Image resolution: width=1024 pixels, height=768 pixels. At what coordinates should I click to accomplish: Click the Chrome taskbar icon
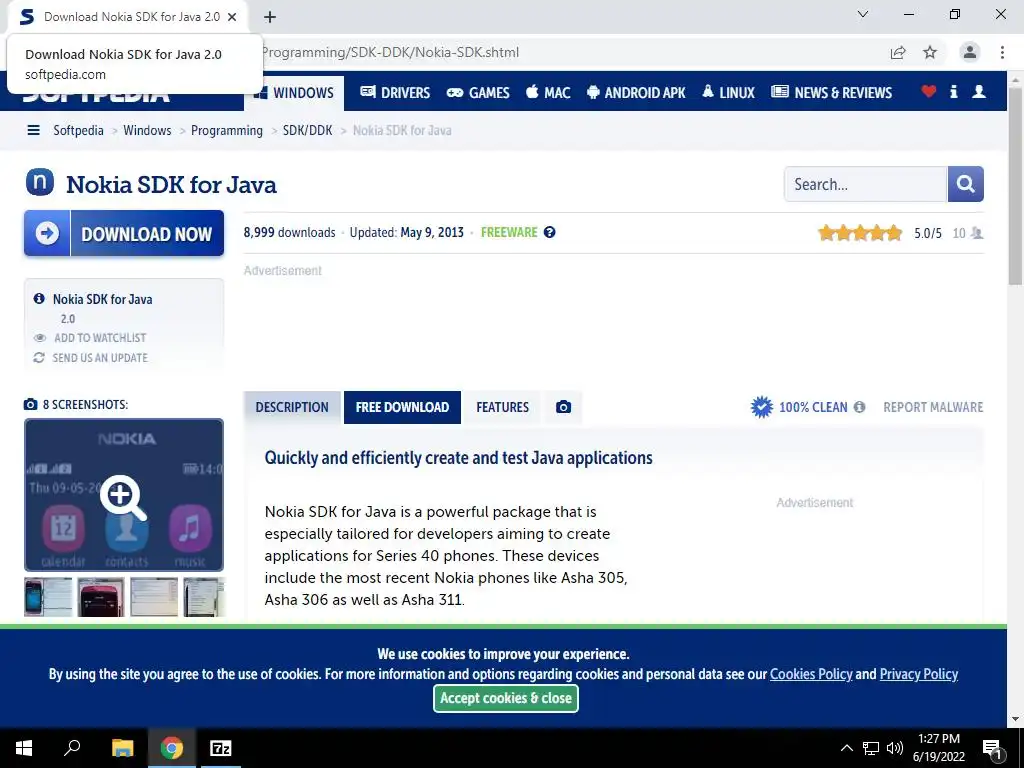point(172,748)
